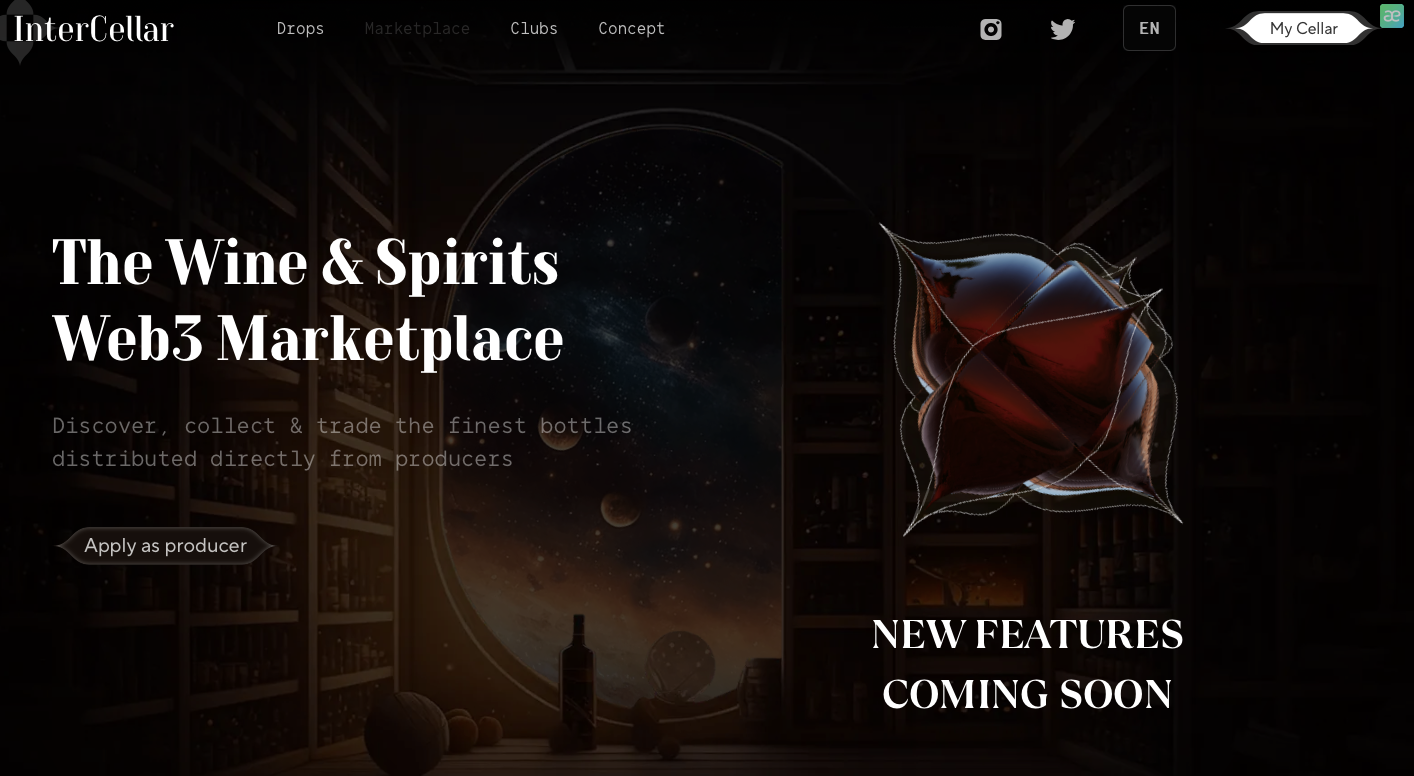Screen dimensions: 1414x776
Task: Open the Twitter bird icon
Action: click(1063, 29)
